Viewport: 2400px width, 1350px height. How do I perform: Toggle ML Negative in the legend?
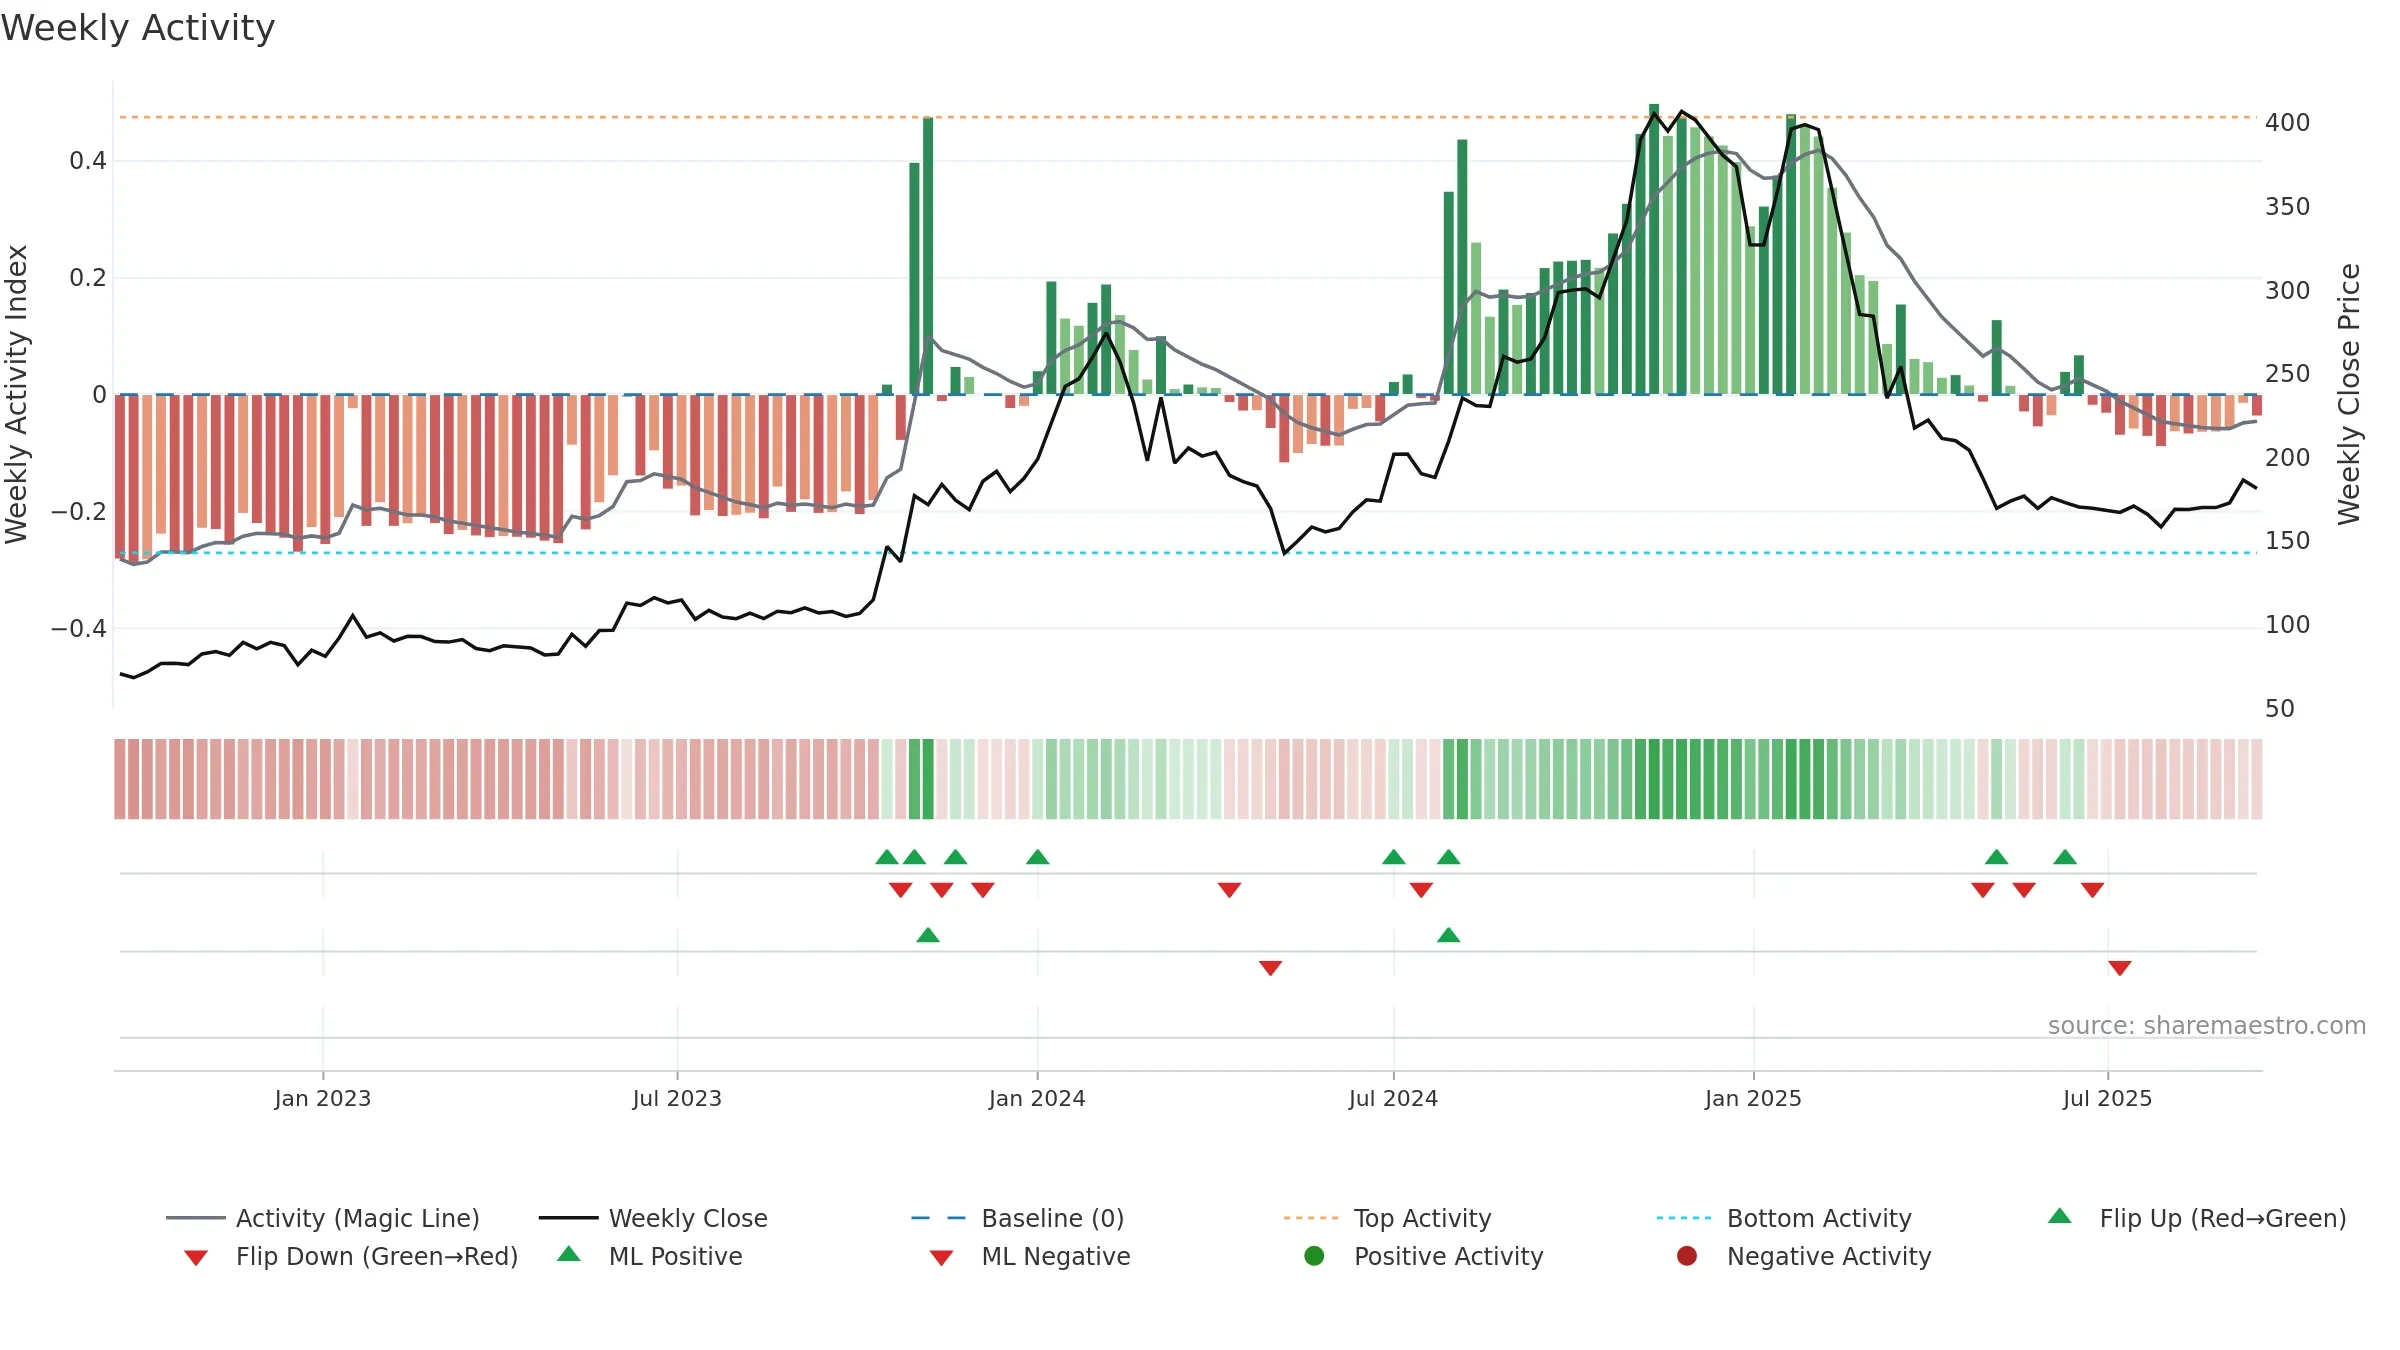[x=1029, y=1256]
